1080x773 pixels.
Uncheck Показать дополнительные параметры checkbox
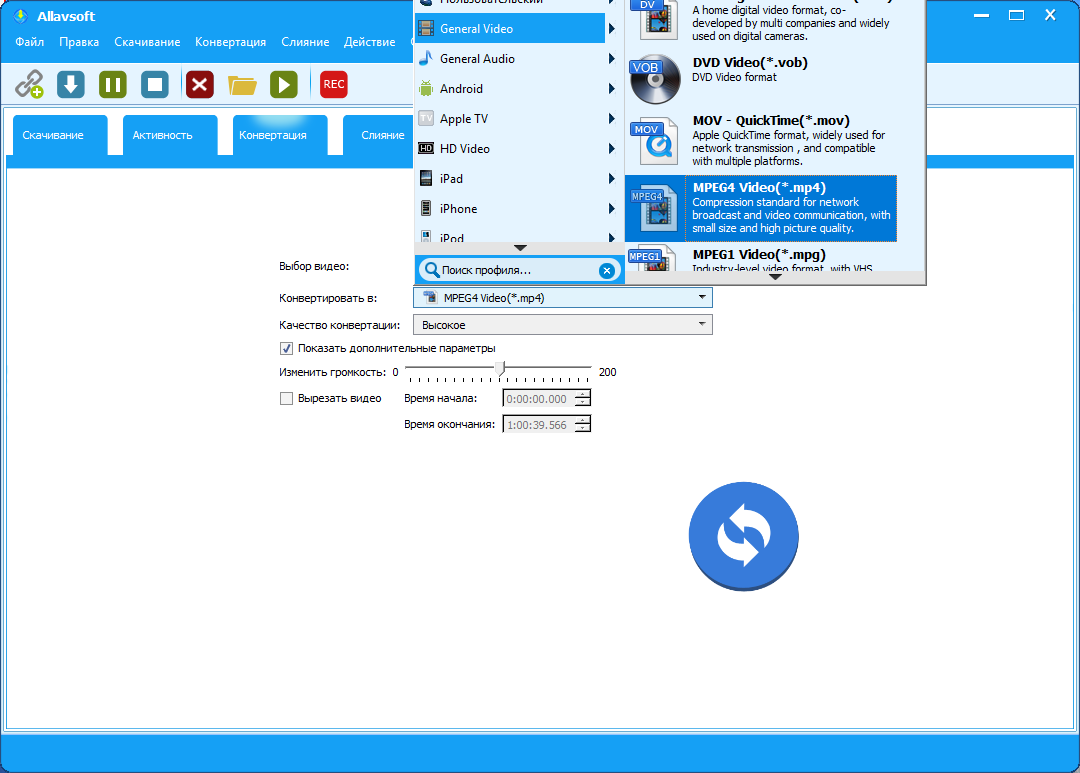287,349
